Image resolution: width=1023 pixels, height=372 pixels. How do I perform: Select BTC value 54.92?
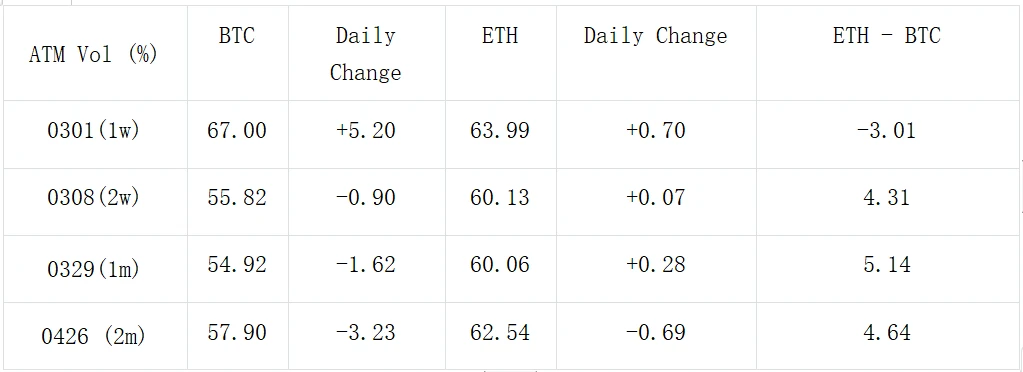click(x=237, y=264)
